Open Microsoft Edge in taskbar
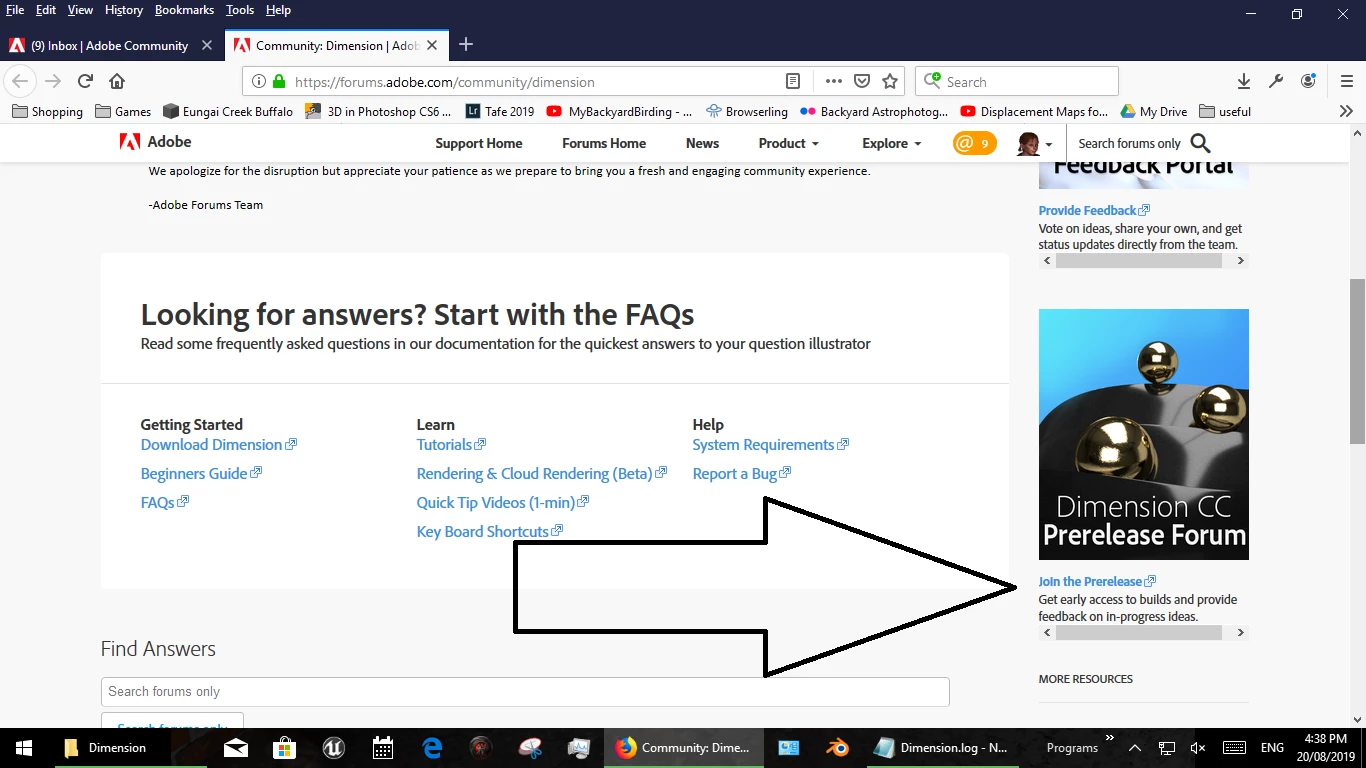This screenshot has height=768, width=1366. tap(432, 748)
